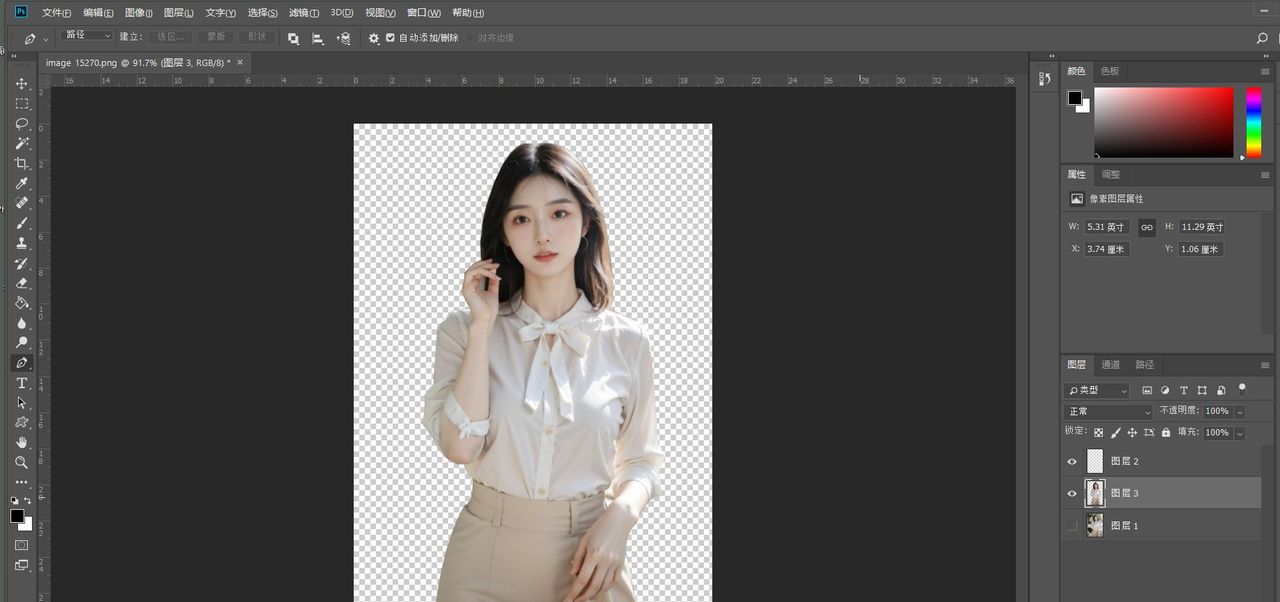Open the 滤镜 menu

click(303, 13)
